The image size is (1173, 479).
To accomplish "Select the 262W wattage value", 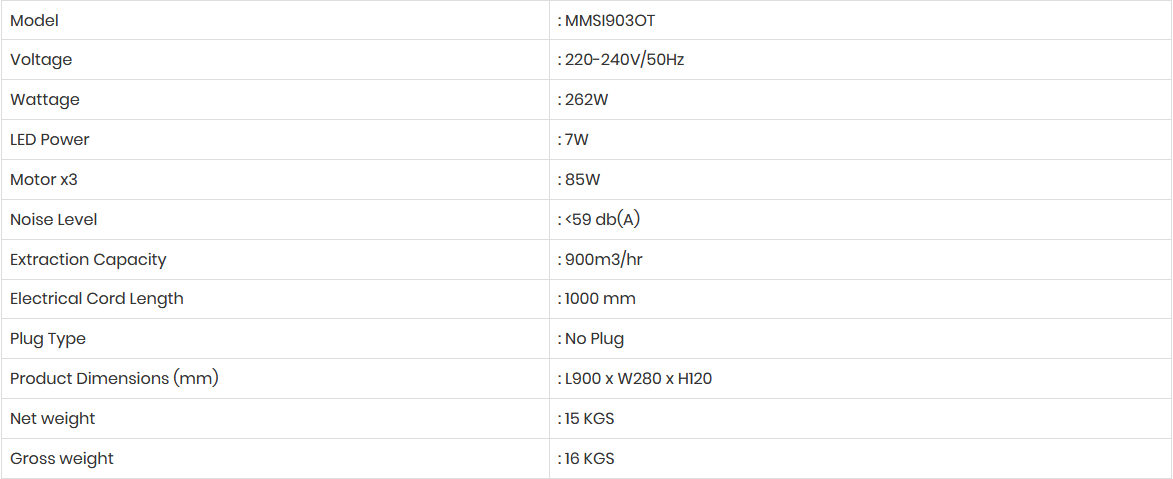I will point(586,100).
